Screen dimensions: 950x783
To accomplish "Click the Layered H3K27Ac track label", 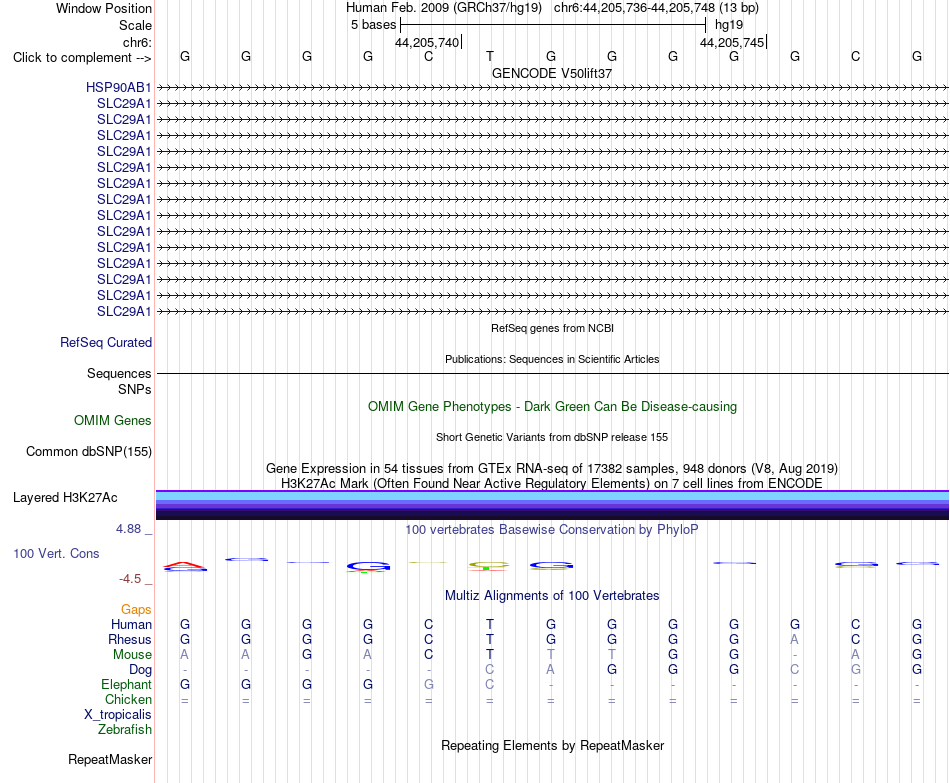I will pos(65,498).
